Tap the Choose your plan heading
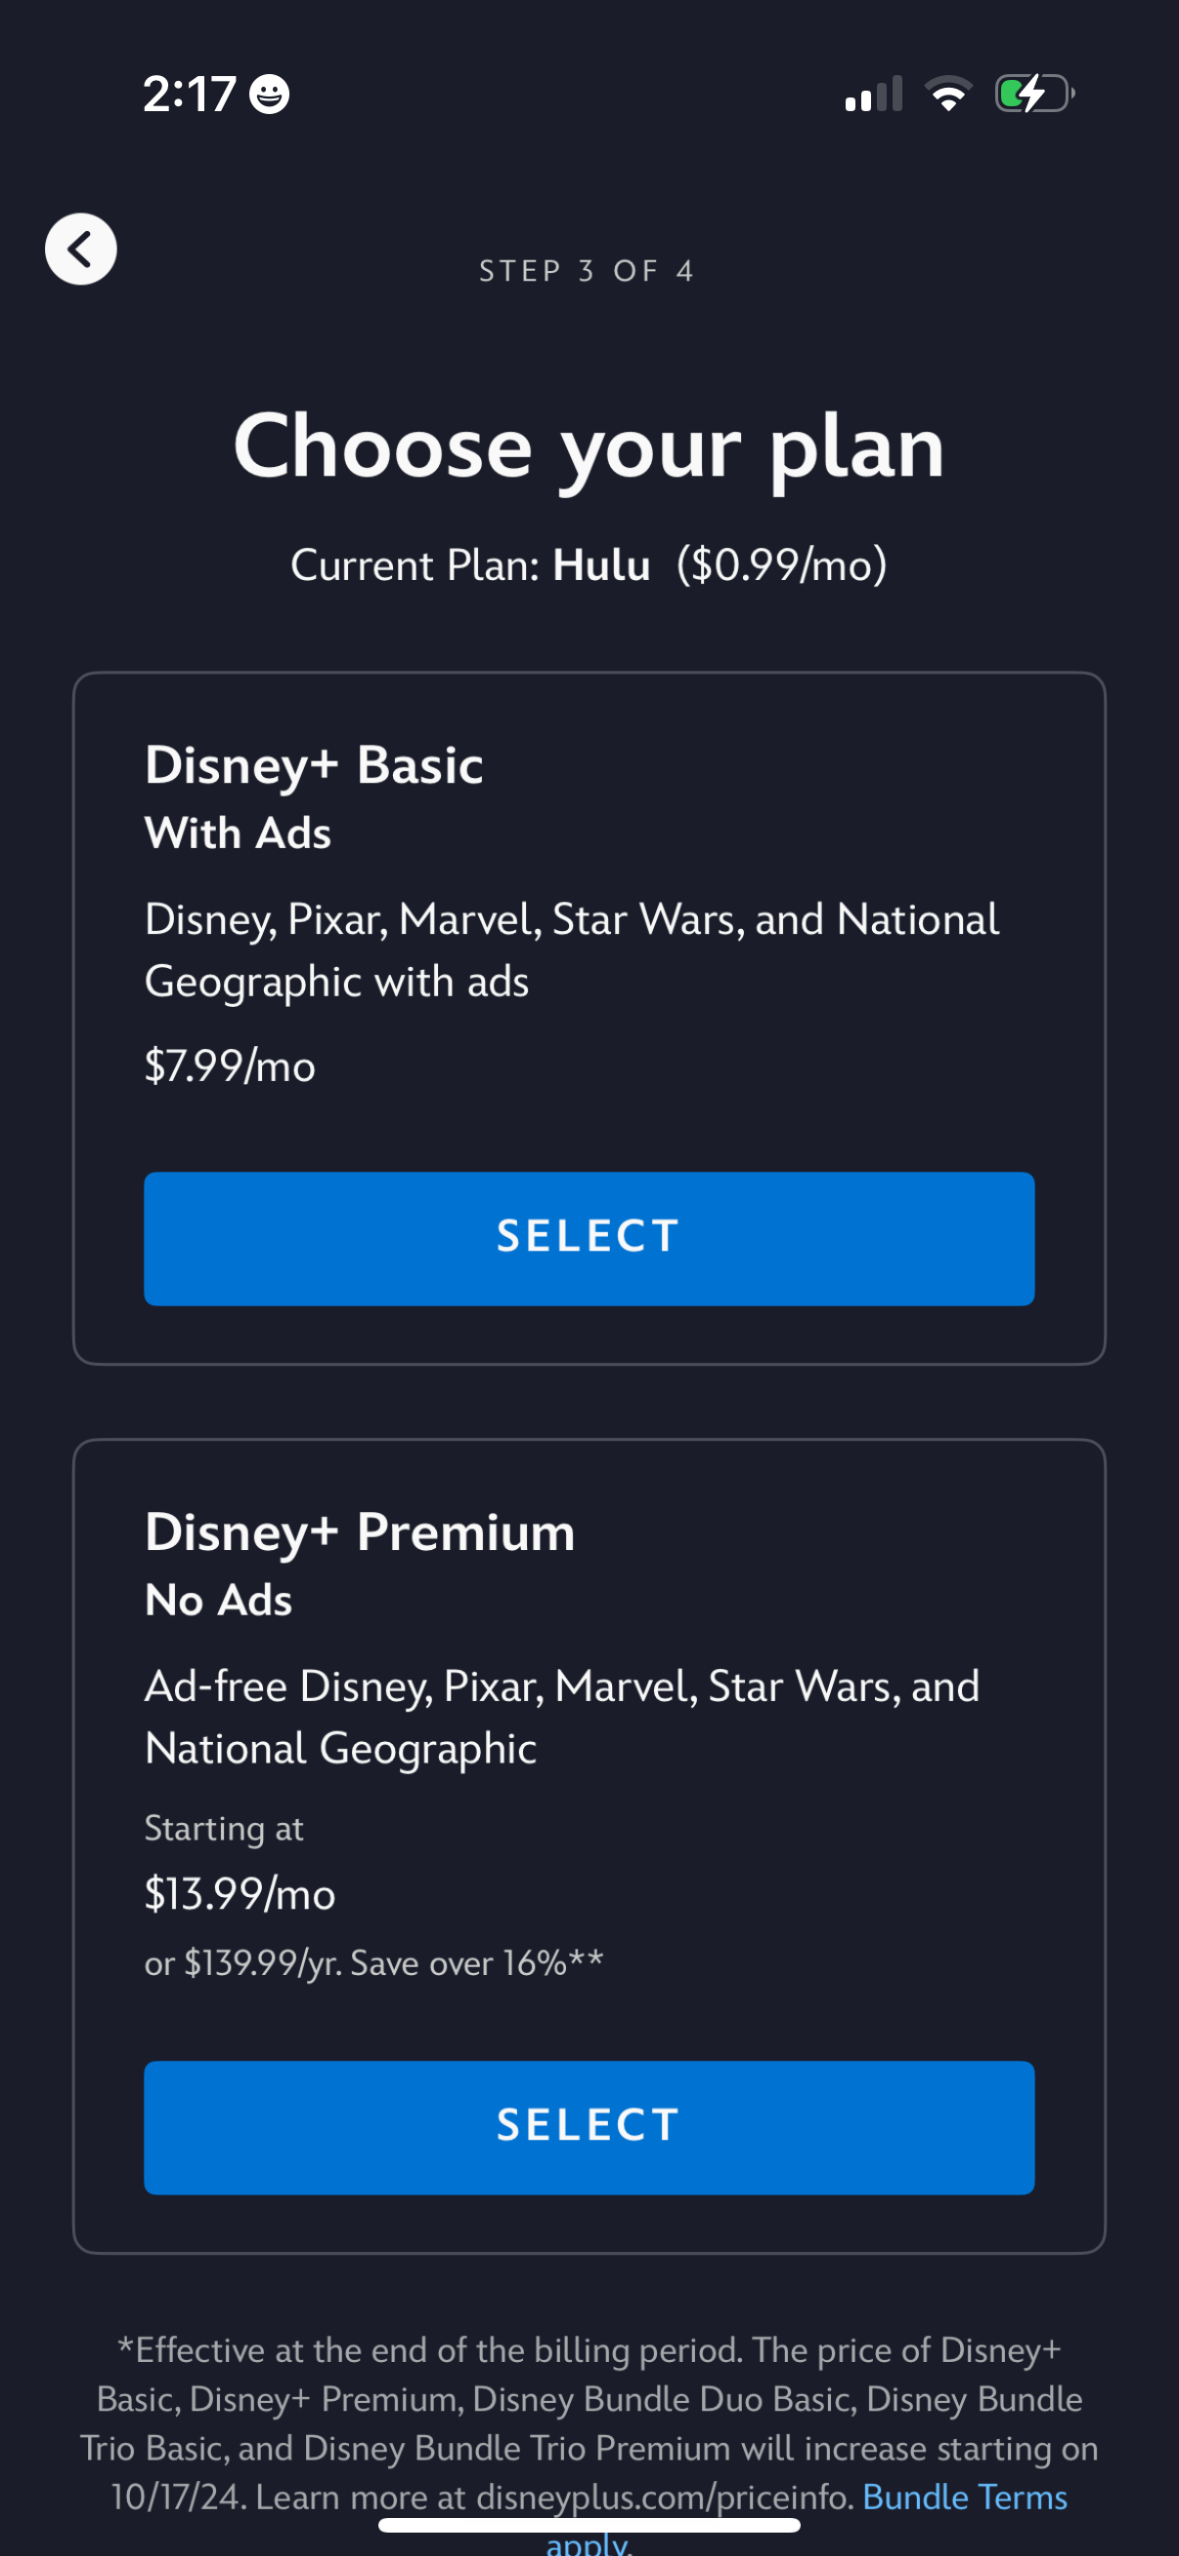The width and height of the screenshot is (1179, 2556). pyautogui.click(x=589, y=447)
